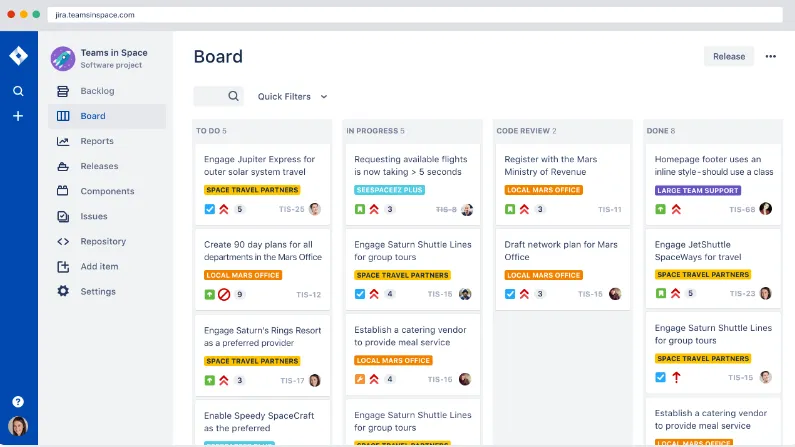The width and height of the screenshot is (795, 447).
Task: Click SEESPACEEZ PLUS label on TIS-8 card
Action: (389, 190)
